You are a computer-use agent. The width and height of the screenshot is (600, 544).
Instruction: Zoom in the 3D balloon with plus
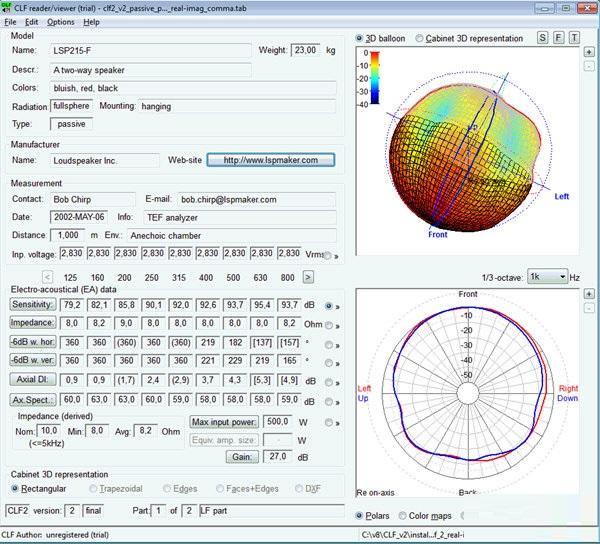pyautogui.click(x=590, y=52)
